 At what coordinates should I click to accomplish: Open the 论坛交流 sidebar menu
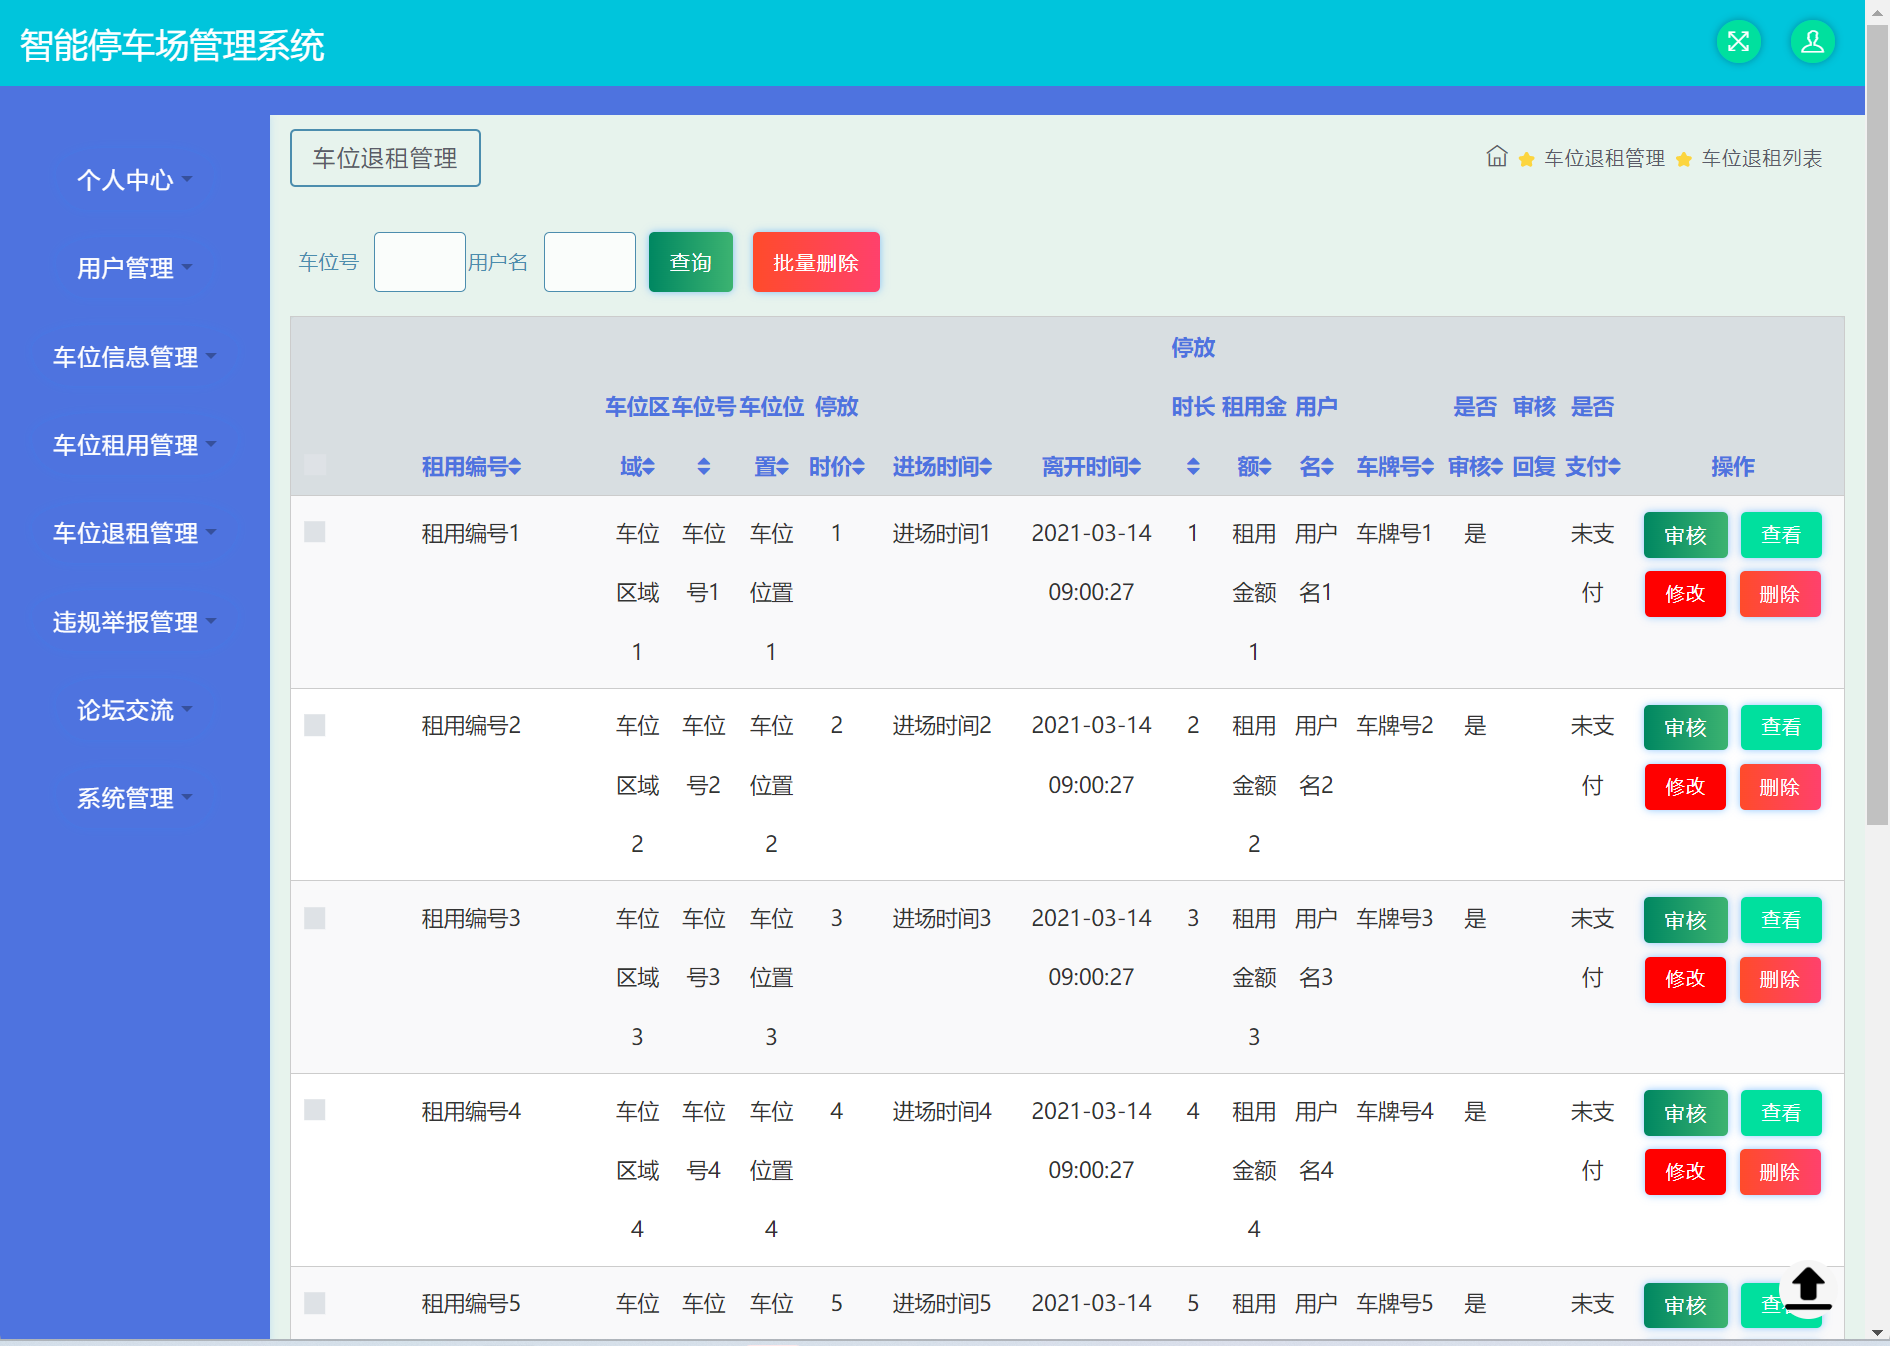(x=134, y=710)
